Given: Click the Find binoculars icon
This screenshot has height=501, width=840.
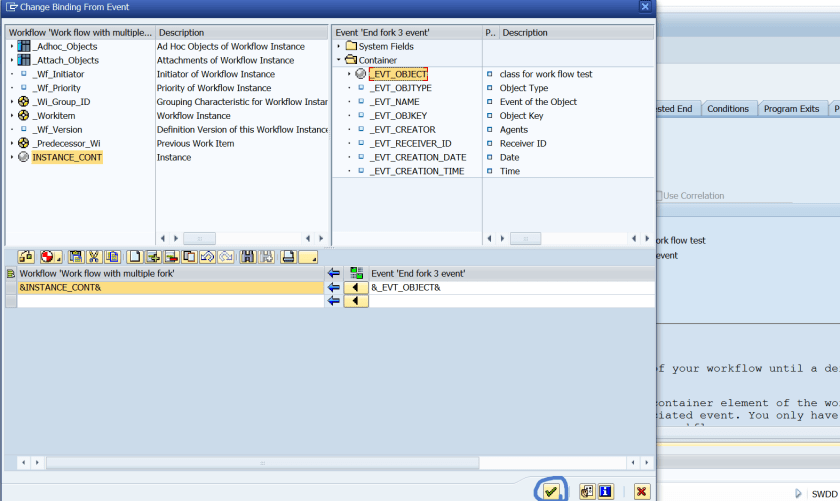Looking at the screenshot, I should click(248, 257).
